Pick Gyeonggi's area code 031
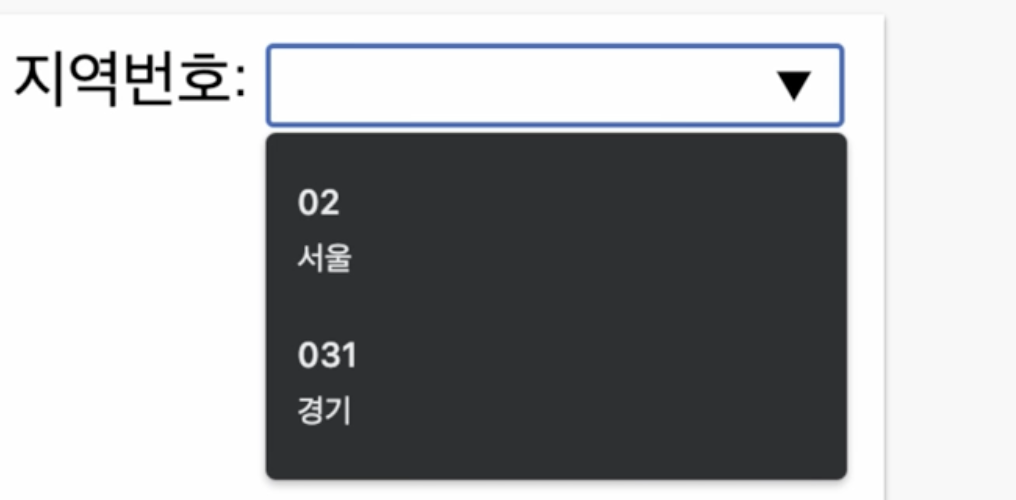 (x=555, y=381)
